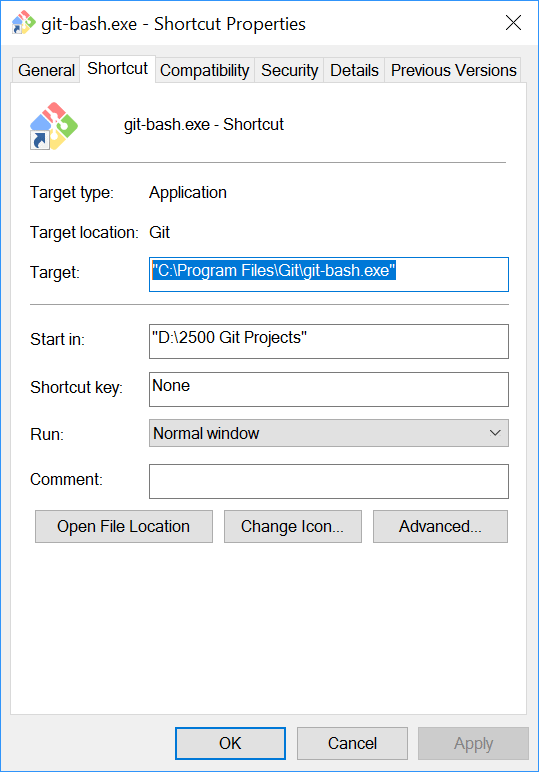This screenshot has height=772, width=539.
Task: Click the 'Comment:' label
Action: (x=66, y=479)
